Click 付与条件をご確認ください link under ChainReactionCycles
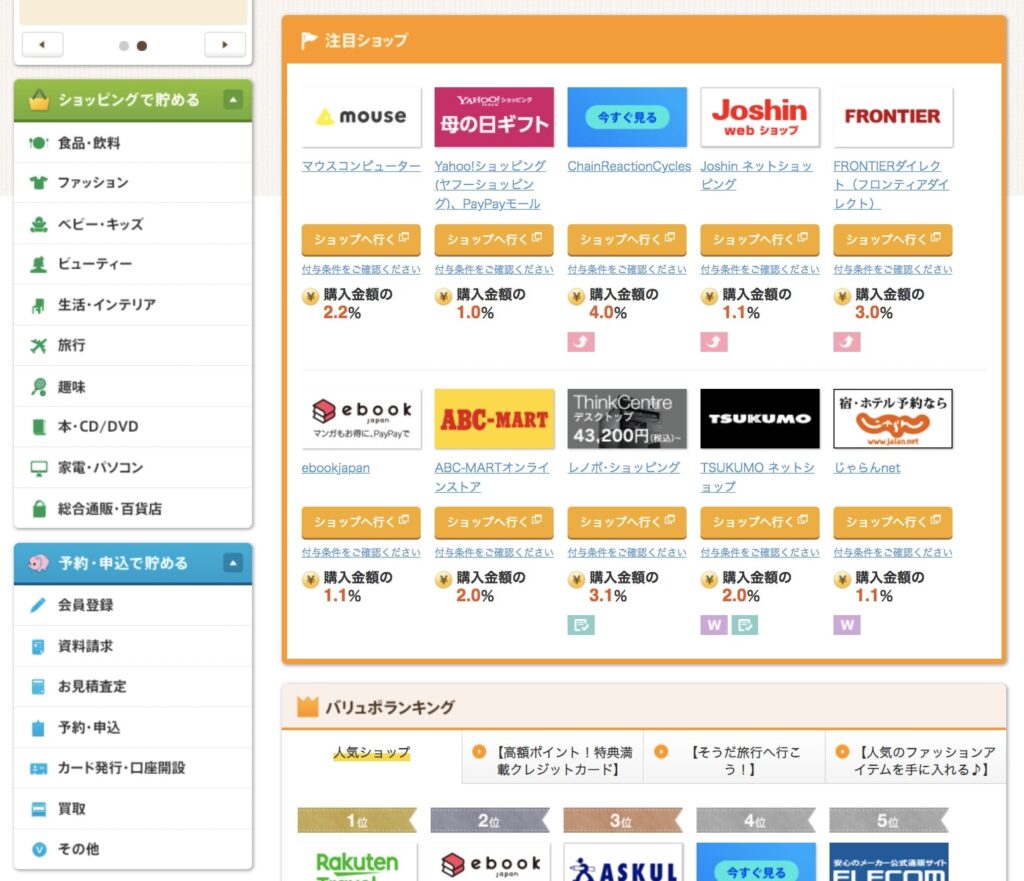Screen dimensions: 1024x881 click(x=627, y=270)
